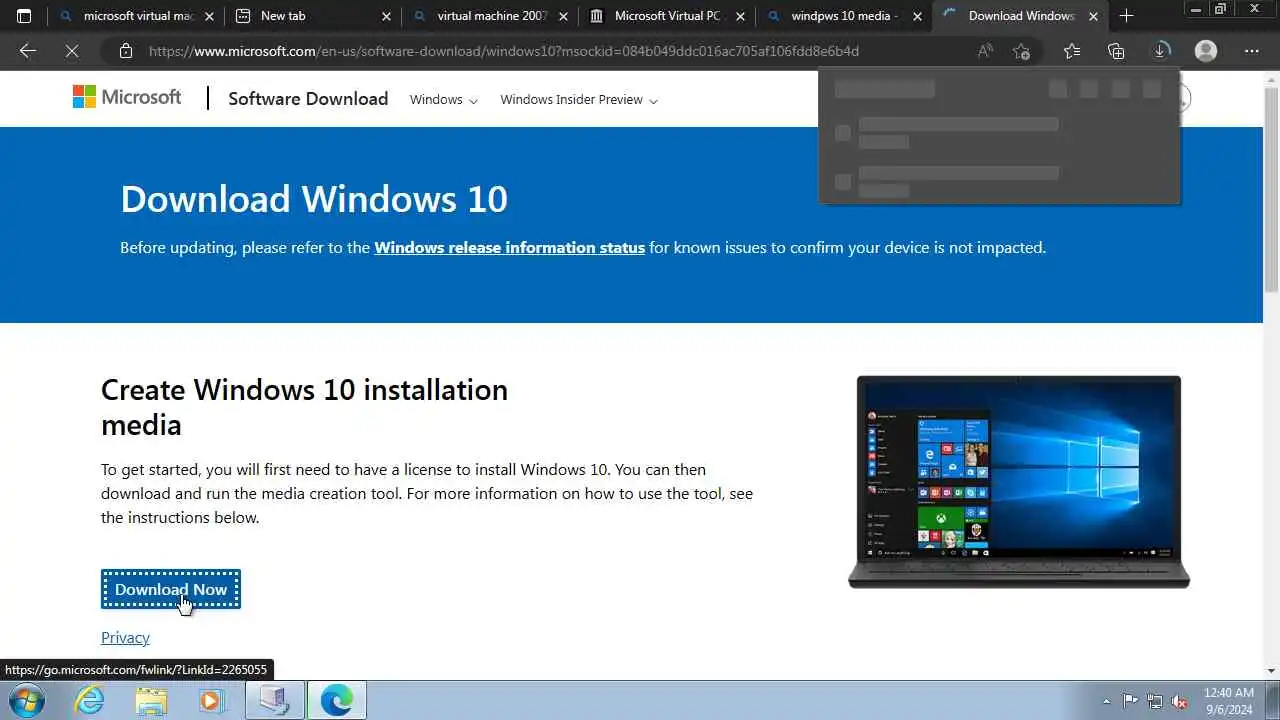Select the Microsoft Edge taskbar icon
Viewport: 1280px width, 720px height.
[x=336, y=700]
